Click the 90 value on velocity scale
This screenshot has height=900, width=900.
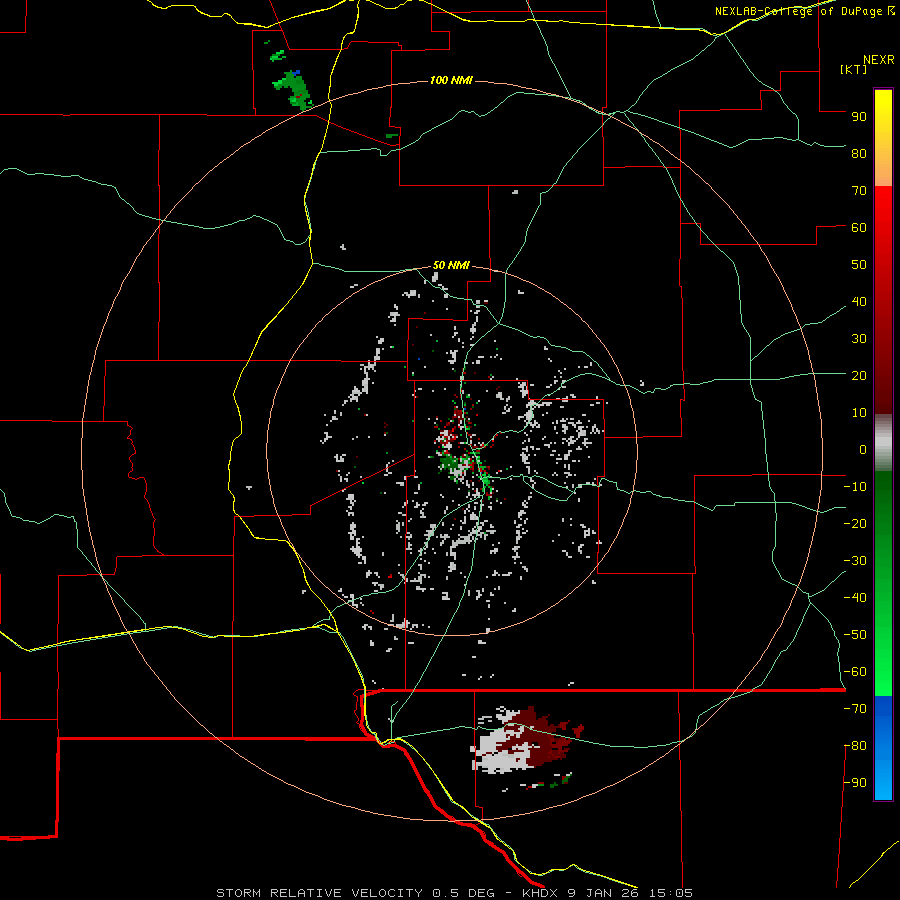point(859,117)
